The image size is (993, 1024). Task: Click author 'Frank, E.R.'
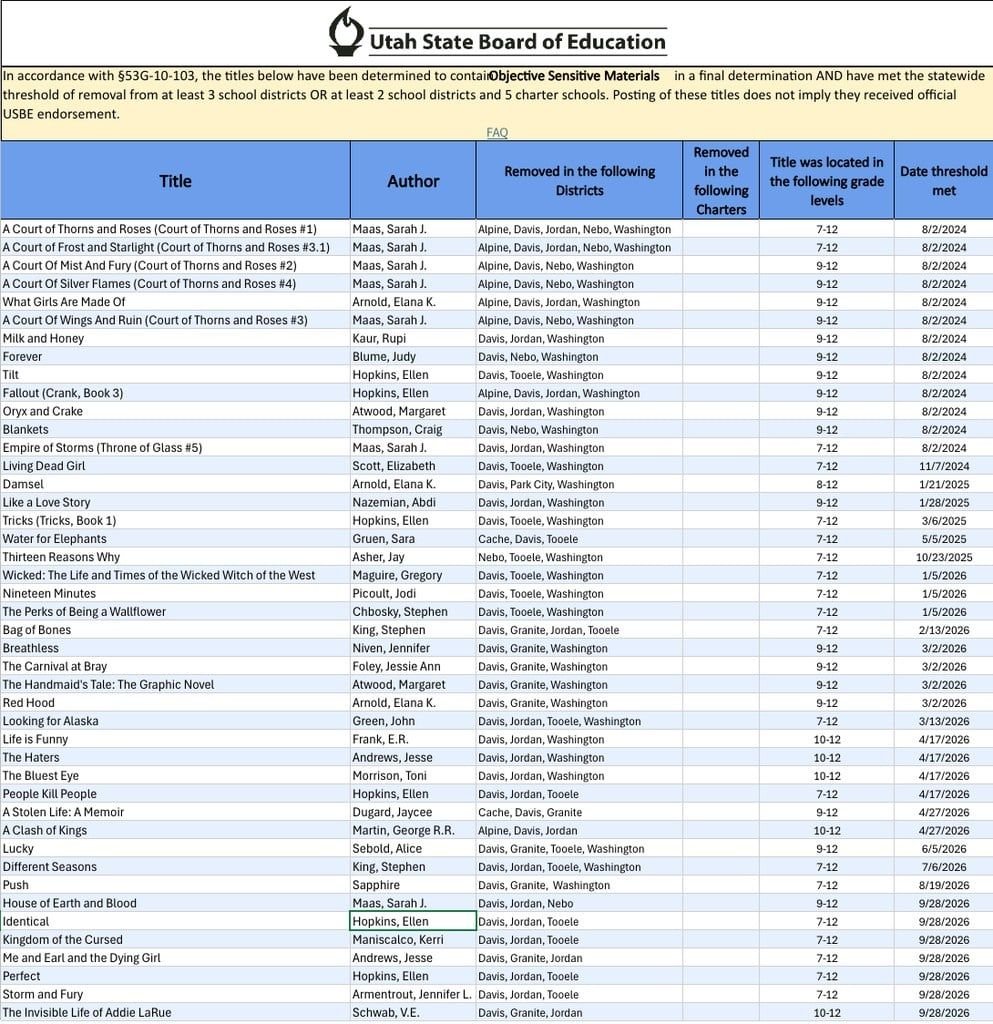point(413,741)
